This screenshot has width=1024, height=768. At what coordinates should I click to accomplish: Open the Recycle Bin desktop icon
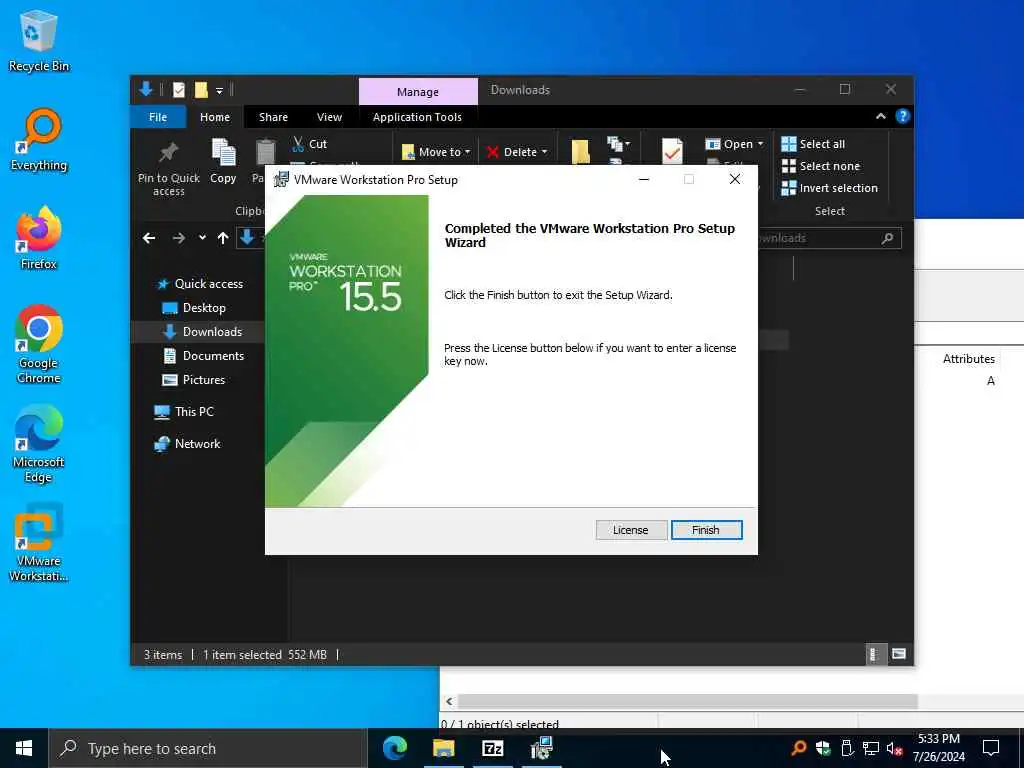tap(39, 41)
